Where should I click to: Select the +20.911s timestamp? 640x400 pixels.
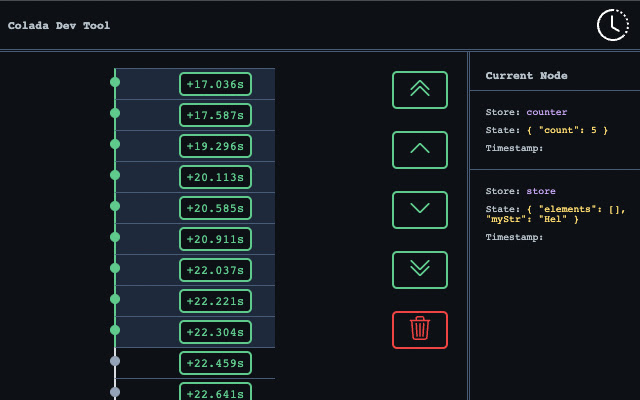[215, 239]
